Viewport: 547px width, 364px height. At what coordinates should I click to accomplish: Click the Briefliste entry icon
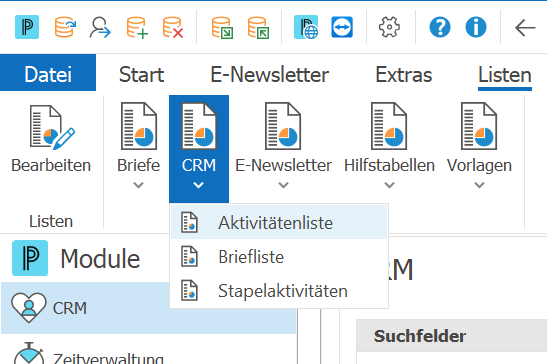click(x=189, y=257)
